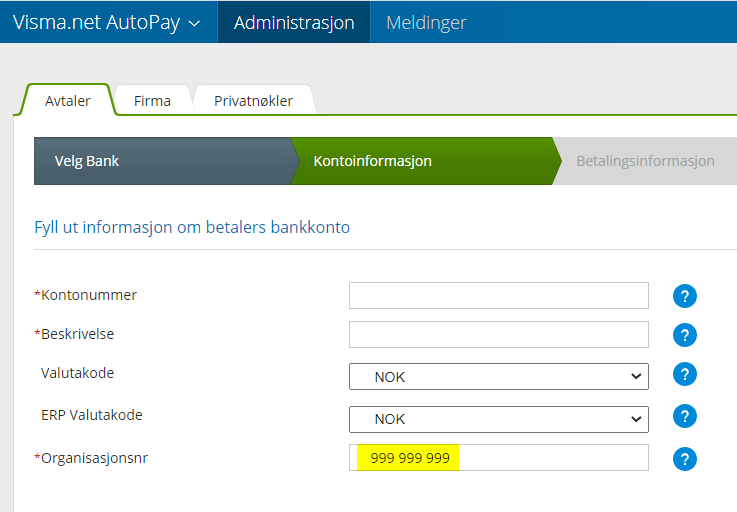Show help for ERP Valutakode

[684, 416]
